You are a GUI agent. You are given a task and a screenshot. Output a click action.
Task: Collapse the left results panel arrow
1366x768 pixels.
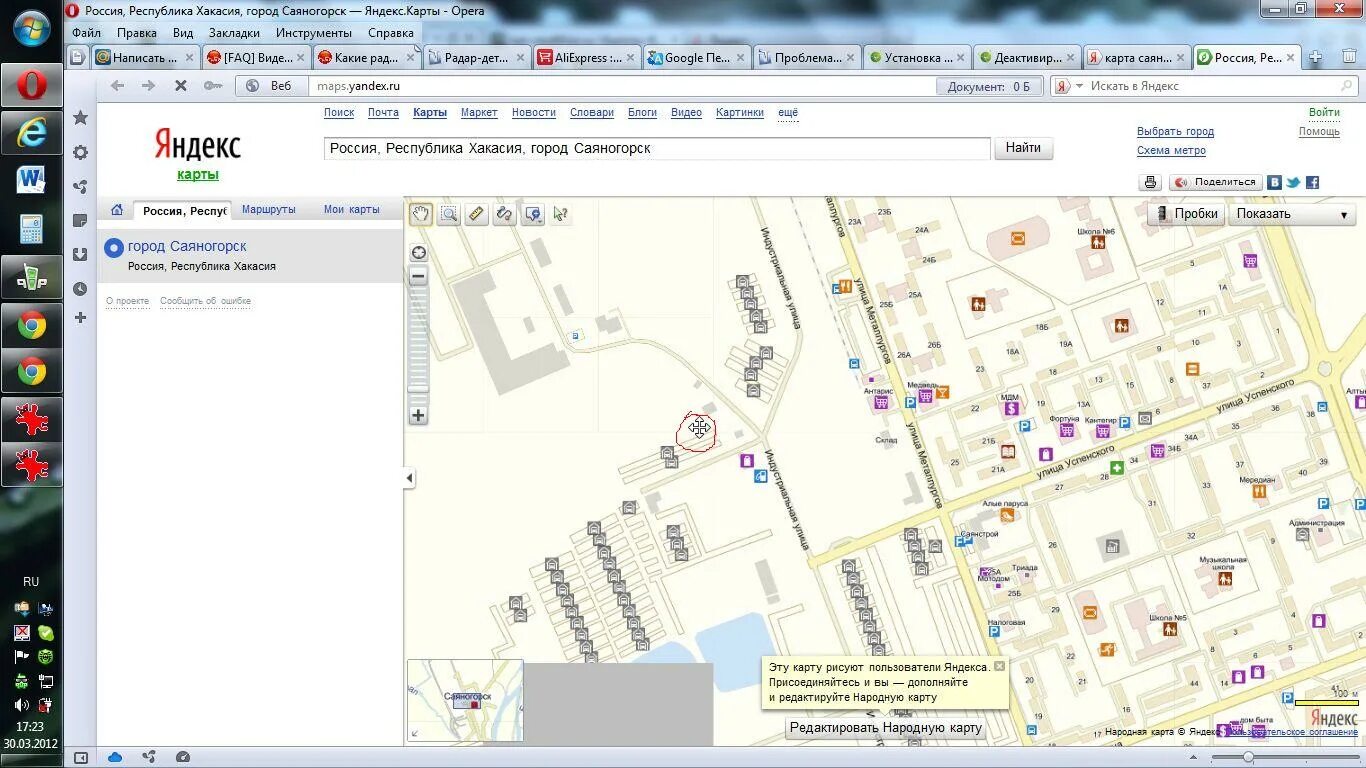tap(409, 478)
